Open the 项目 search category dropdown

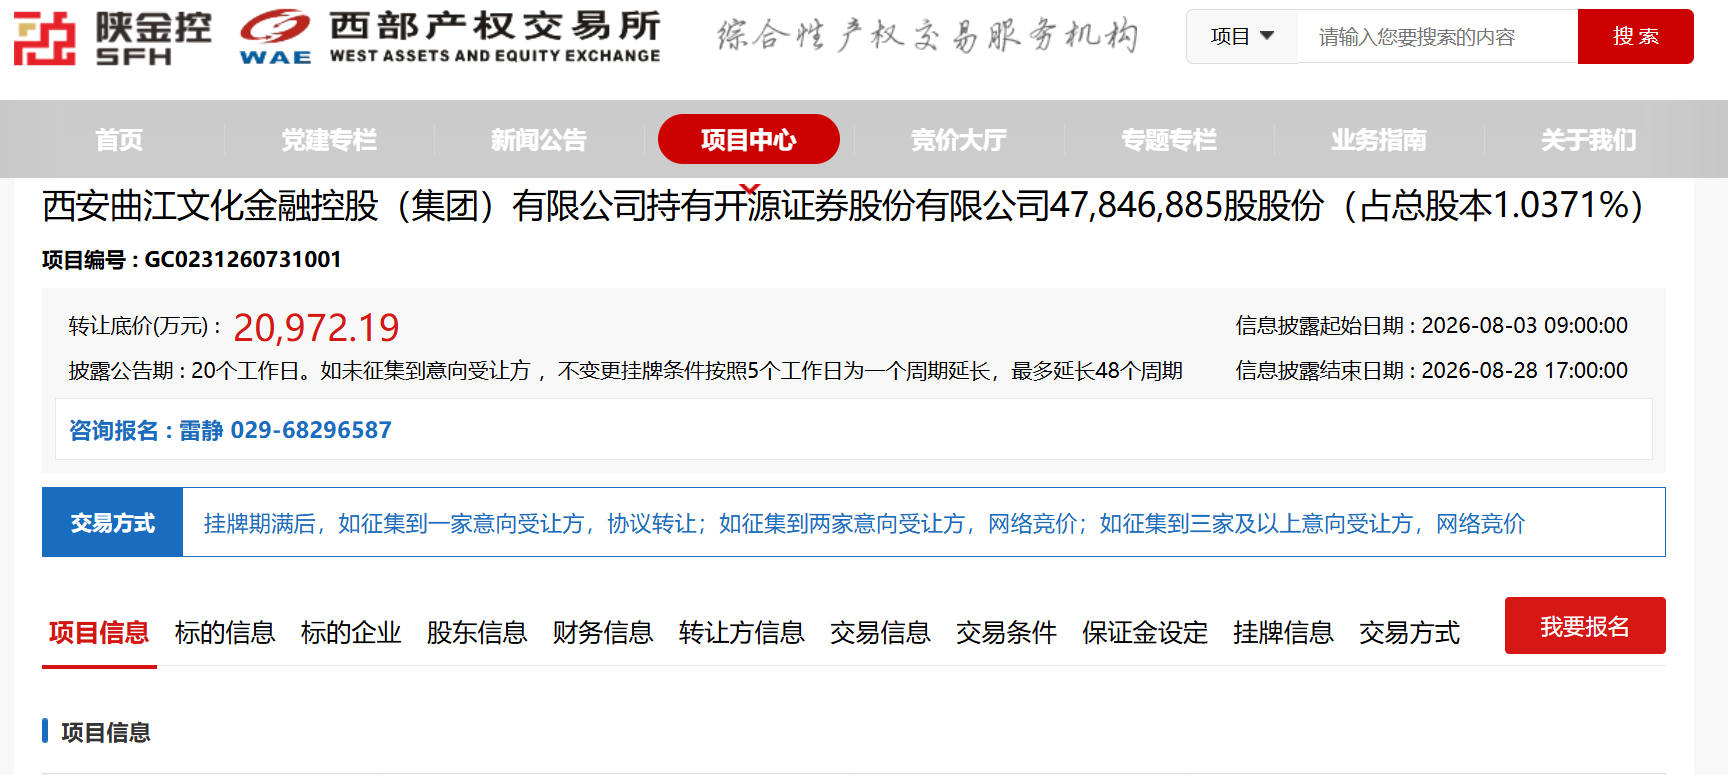[1242, 37]
